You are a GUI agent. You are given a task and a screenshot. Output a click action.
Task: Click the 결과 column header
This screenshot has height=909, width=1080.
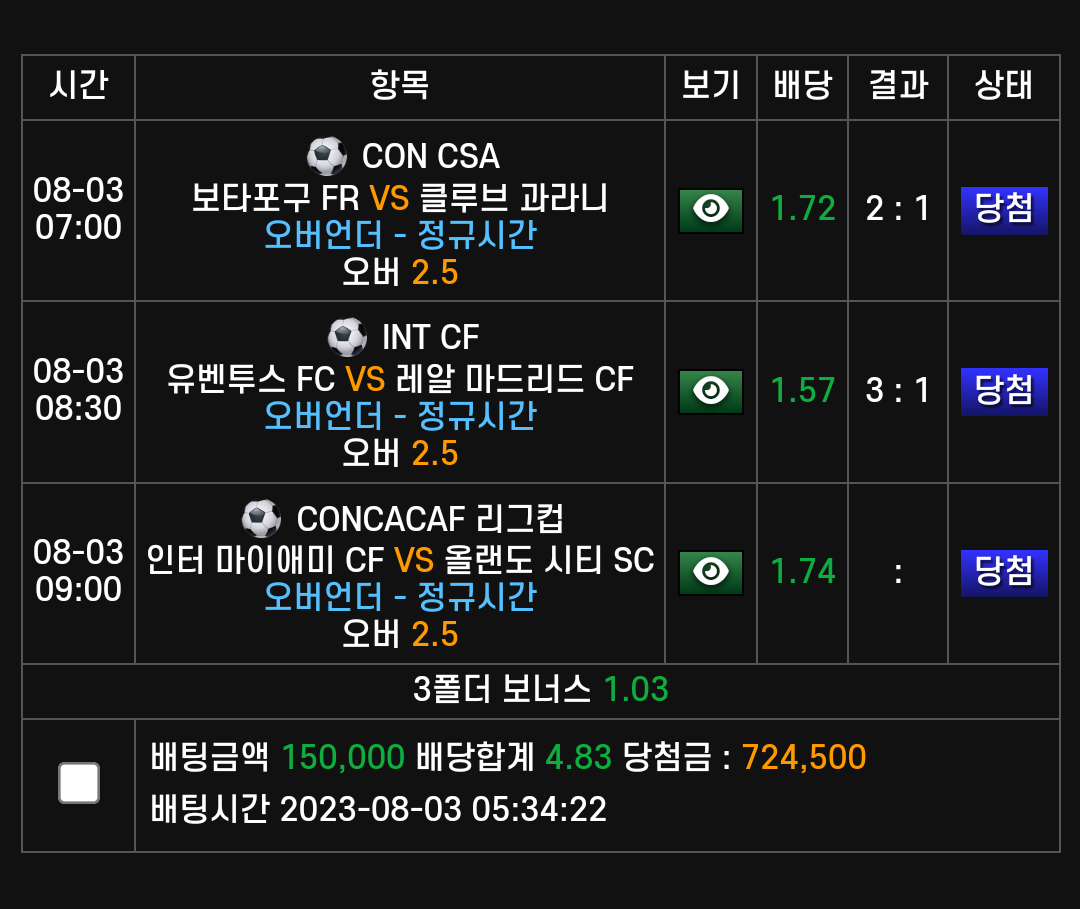(x=898, y=86)
